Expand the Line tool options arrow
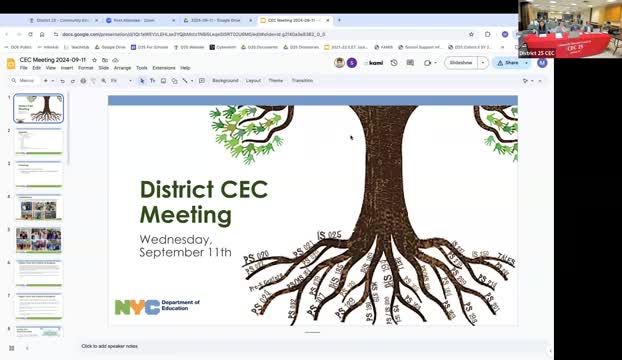Viewport: 622px width, 360px height. tap(192, 81)
